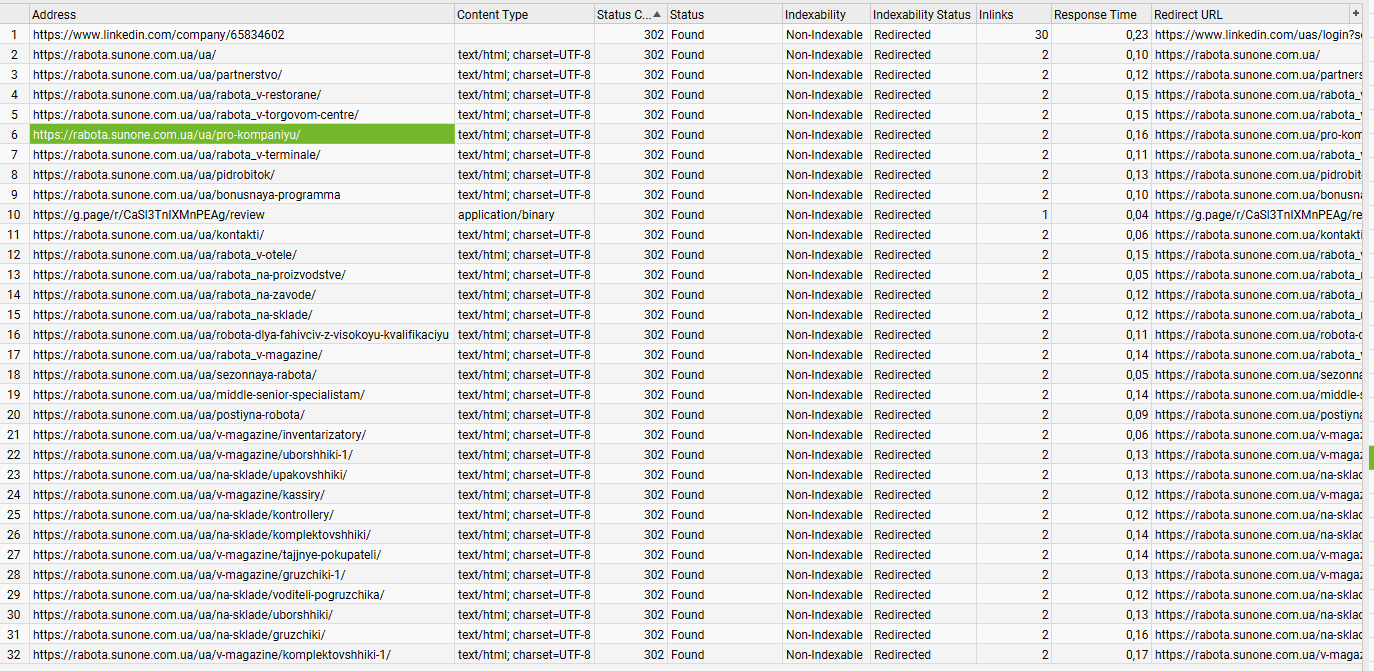Viewport: 1374px width, 671px height.
Task: Select the /ua/v-magazine/komplektovshhiki-1/ address
Action: (211, 655)
